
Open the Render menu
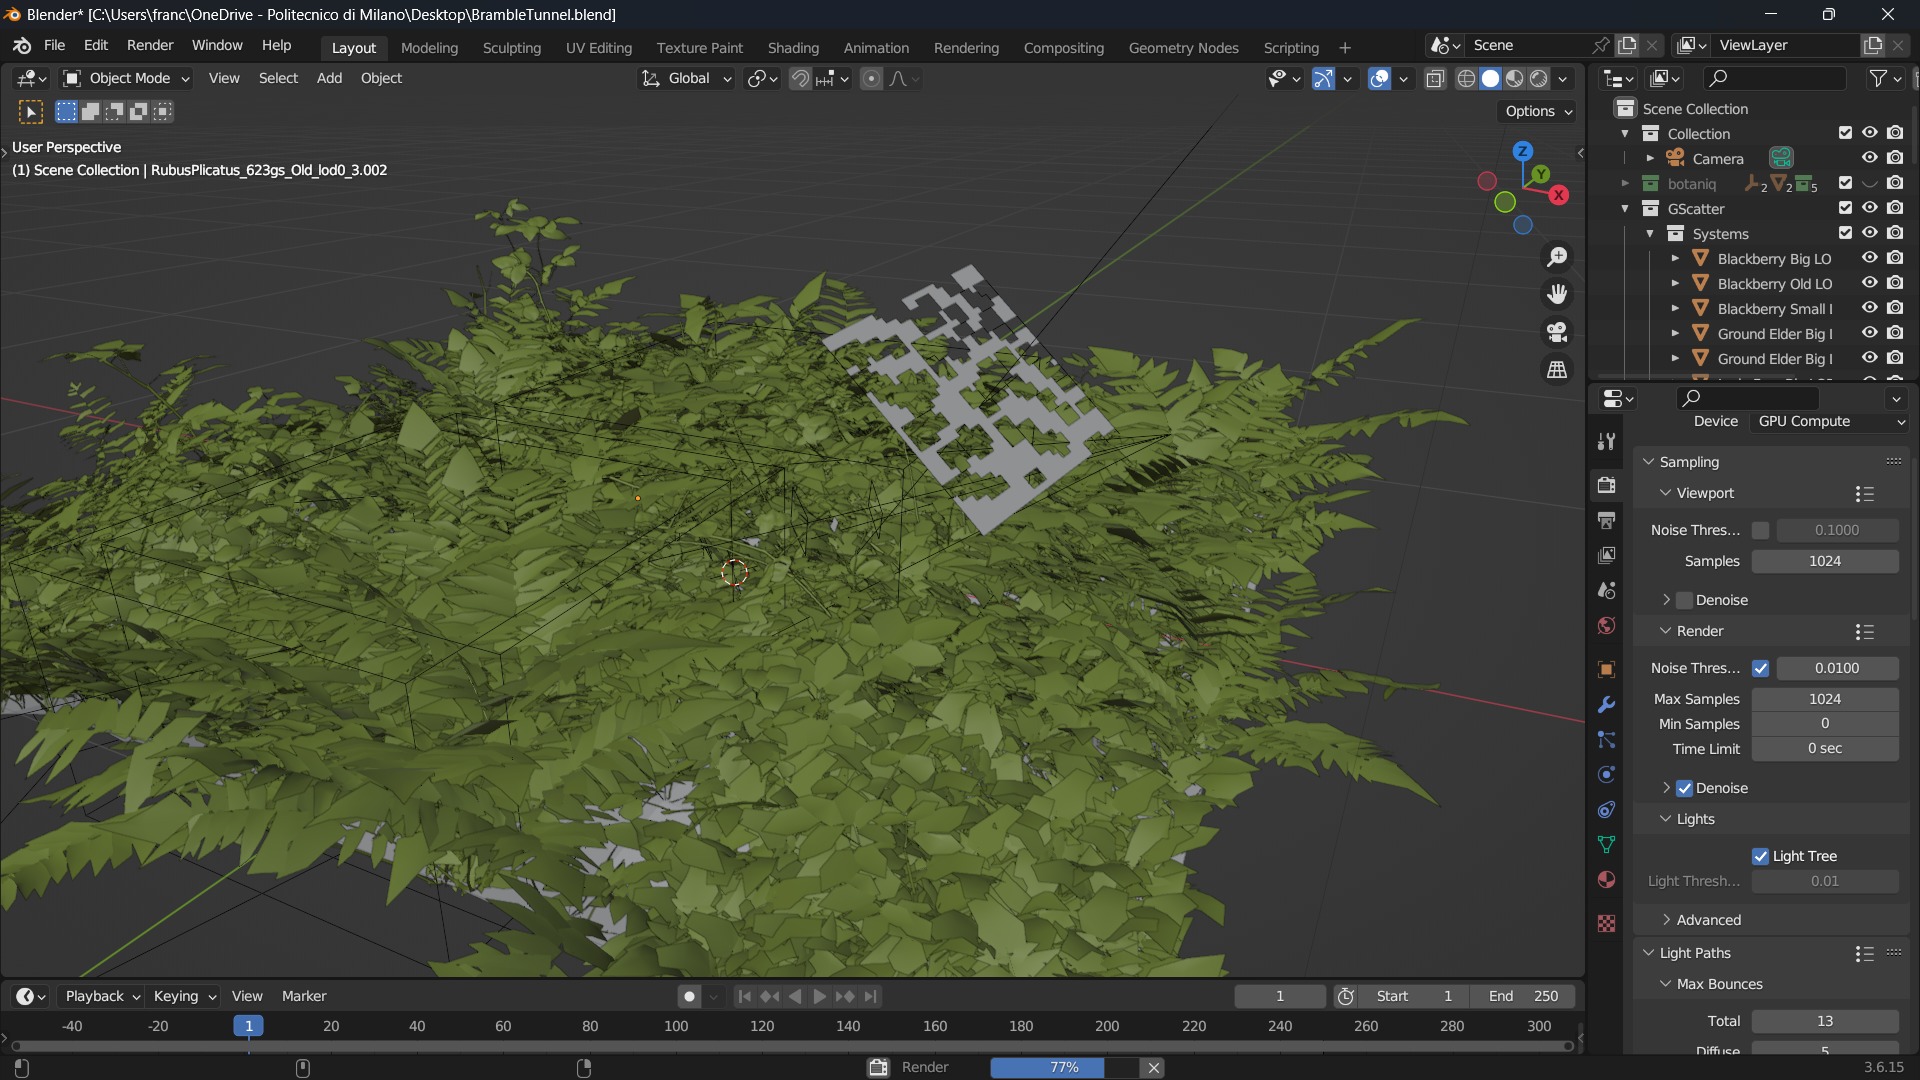pyautogui.click(x=150, y=45)
